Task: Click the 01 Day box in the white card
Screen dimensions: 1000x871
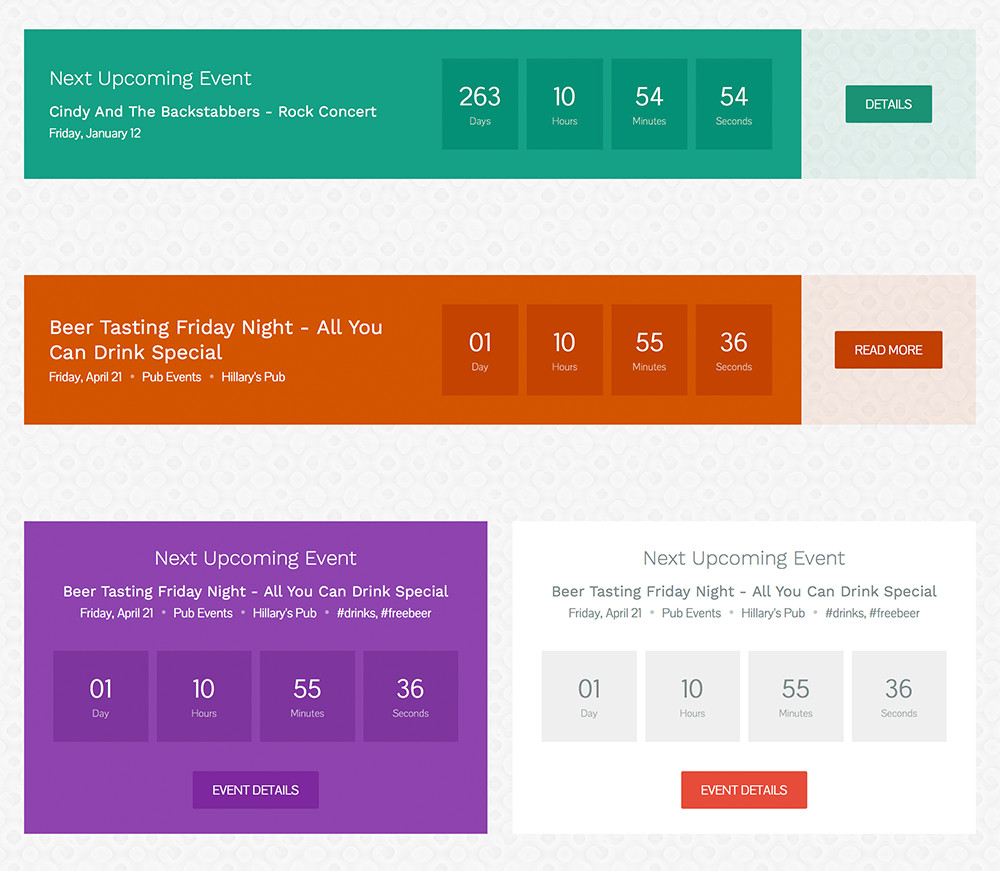Action: pos(589,696)
